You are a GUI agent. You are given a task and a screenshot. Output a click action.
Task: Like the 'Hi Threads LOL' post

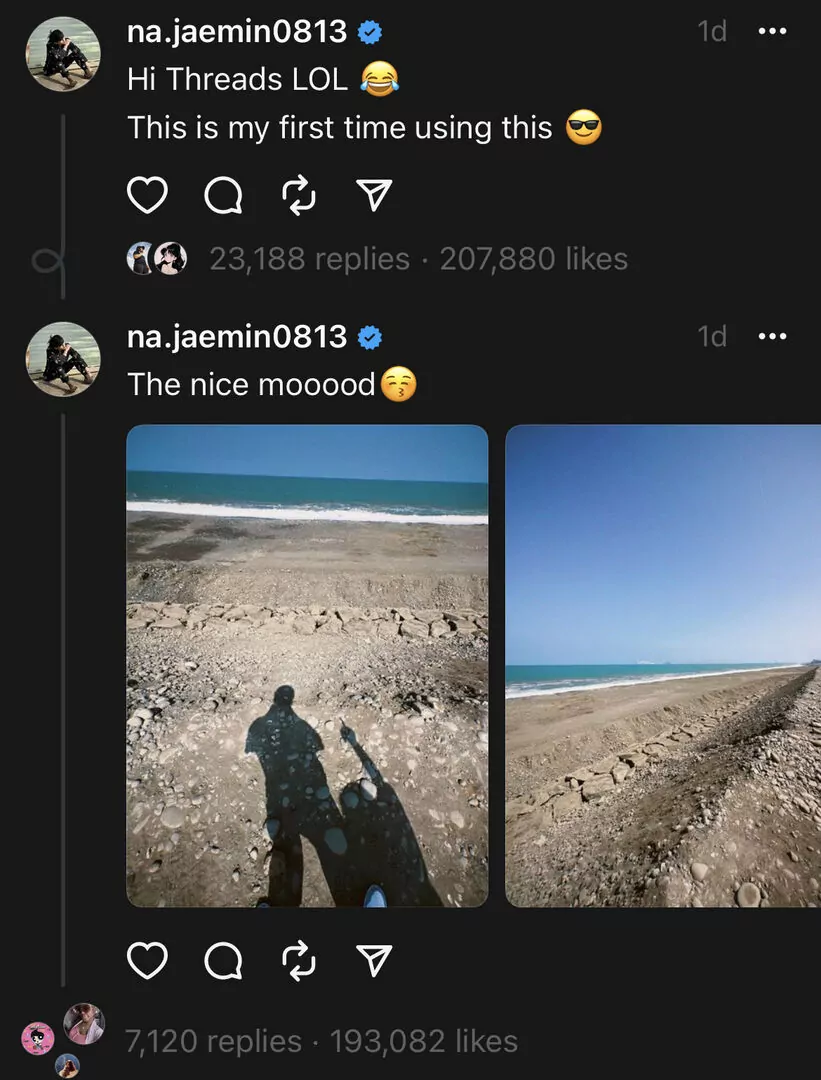click(x=148, y=196)
